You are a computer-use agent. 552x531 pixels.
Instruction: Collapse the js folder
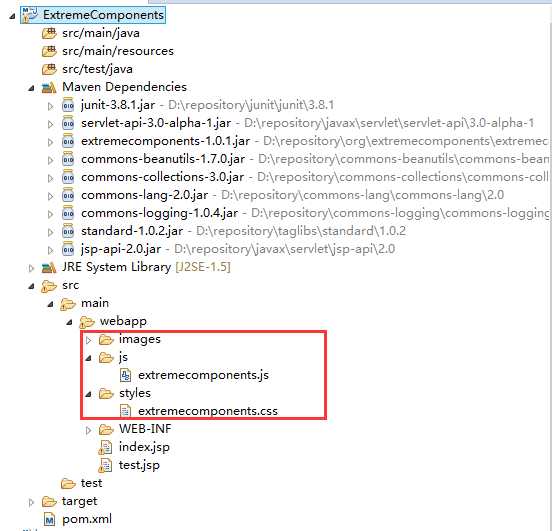point(89,358)
